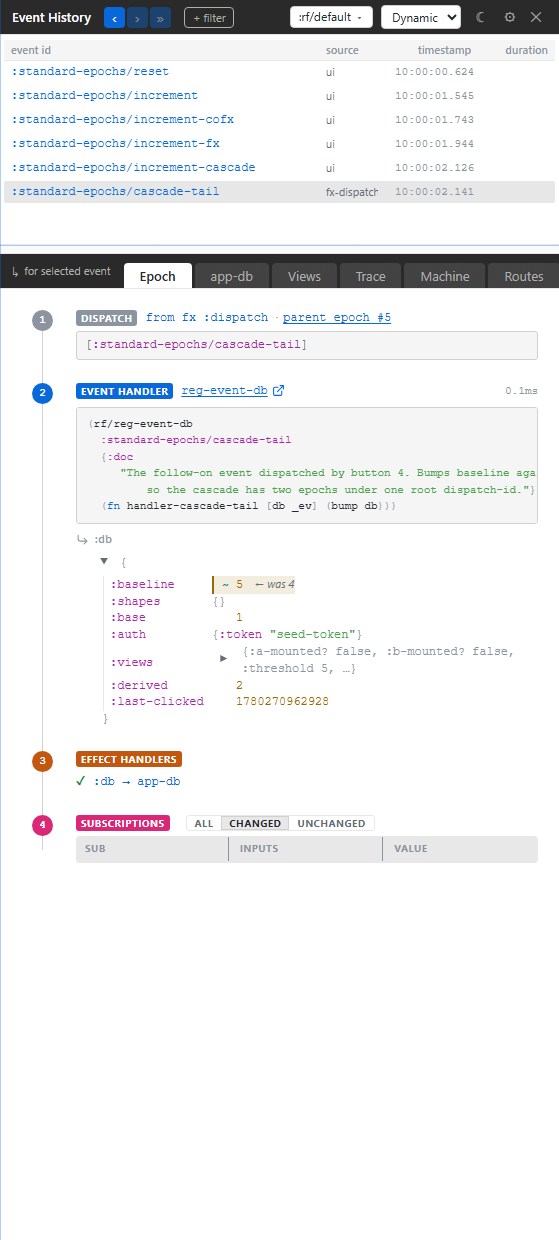Screen dimensions: 559x1240
Task: Click the duration column header
Action: click(526, 50)
